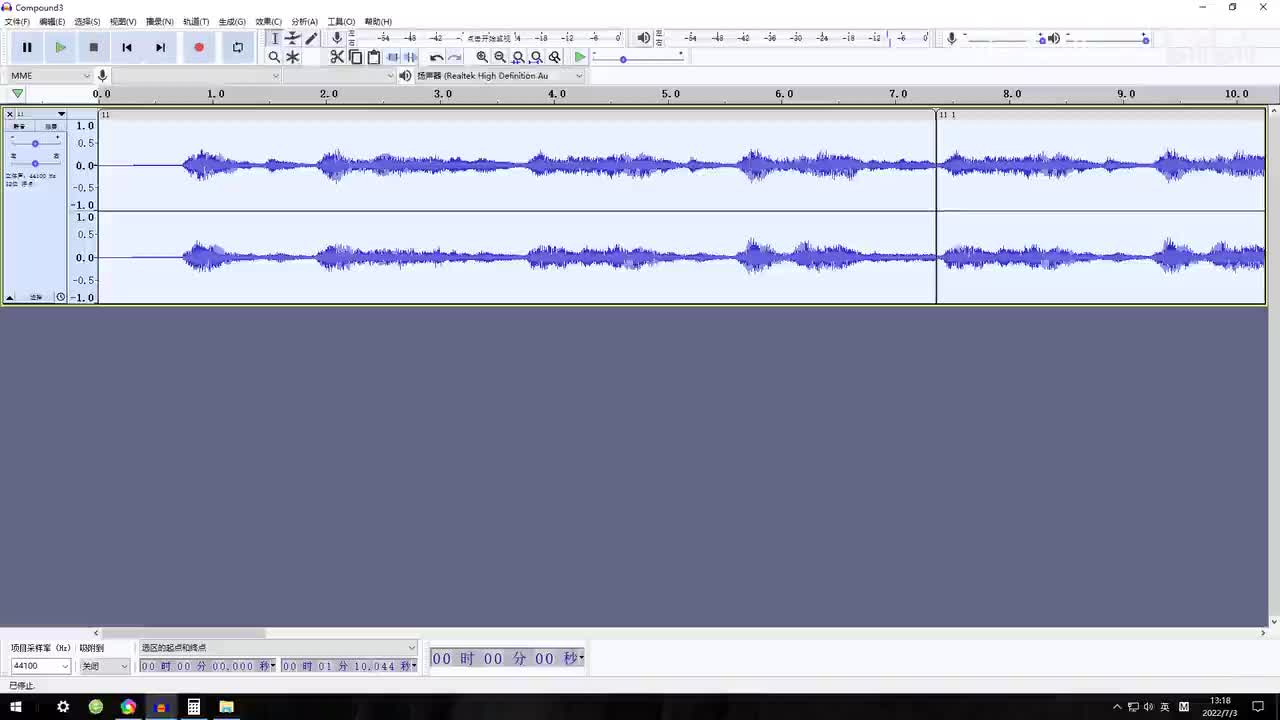
Task: Toggle the track sync-lock clock icon
Action: point(60,297)
